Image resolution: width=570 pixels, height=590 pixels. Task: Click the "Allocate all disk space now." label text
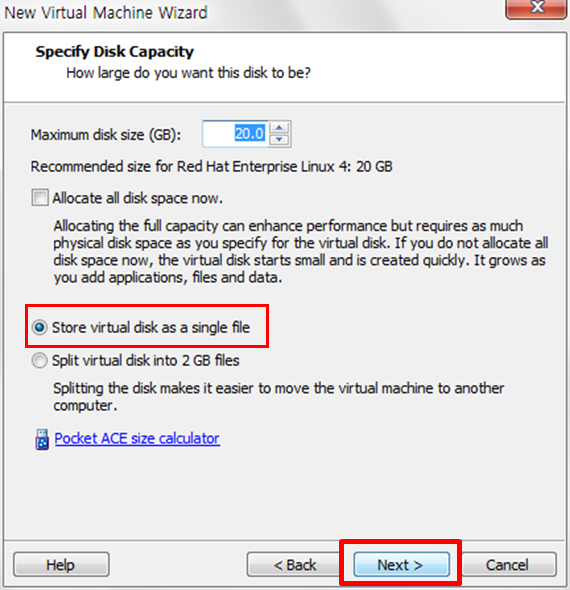click(137, 198)
